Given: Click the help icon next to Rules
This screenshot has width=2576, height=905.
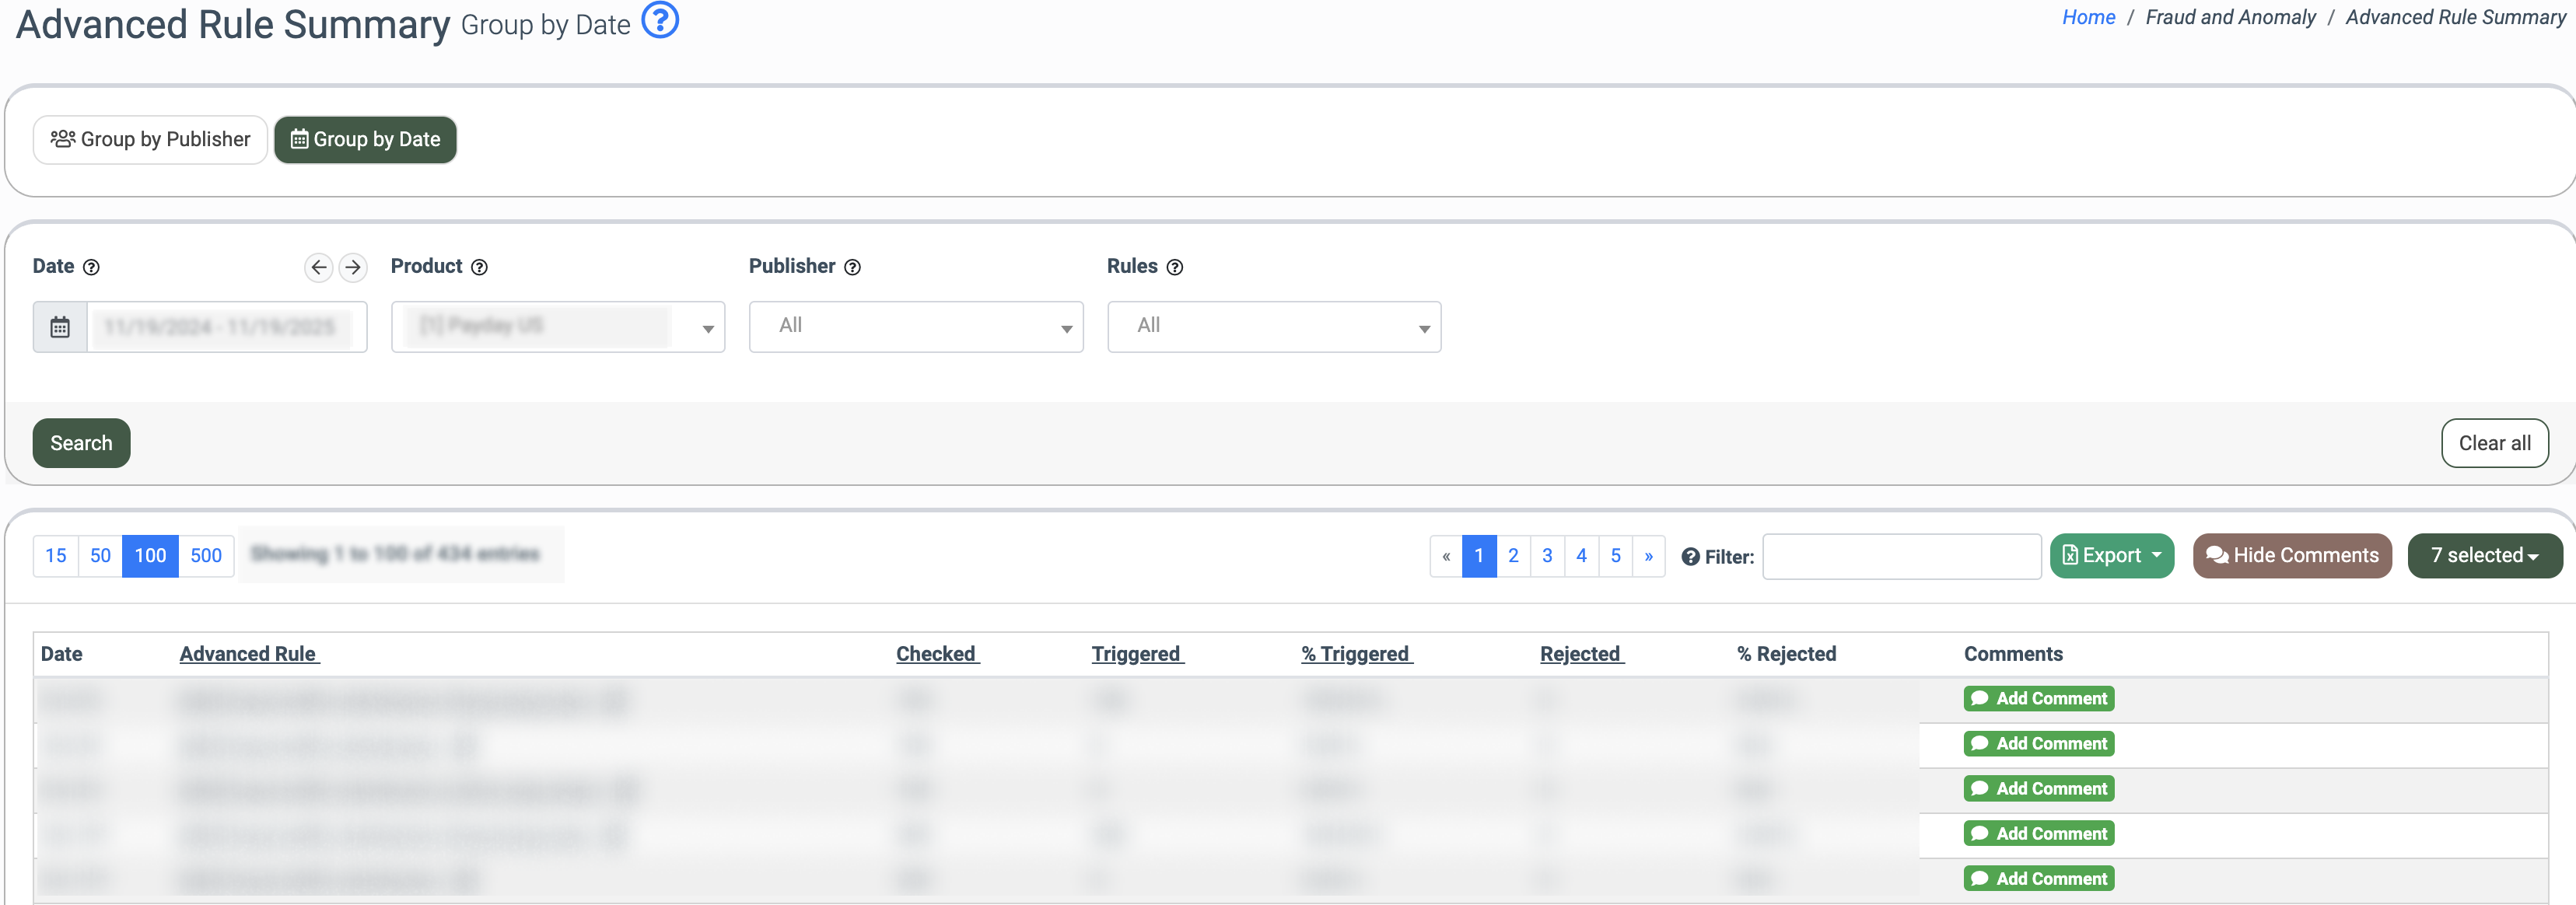Looking at the screenshot, I should pyautogui.click(x=1175, y=267).
